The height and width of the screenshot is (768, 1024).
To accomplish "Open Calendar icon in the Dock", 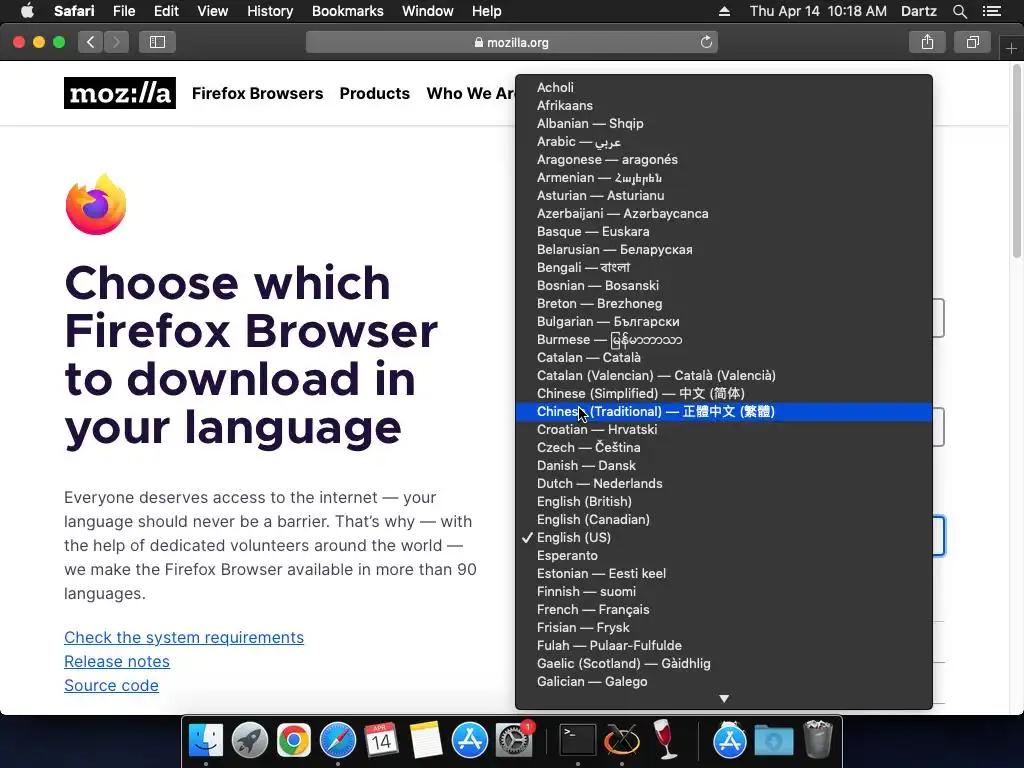I will pos(381,741).
